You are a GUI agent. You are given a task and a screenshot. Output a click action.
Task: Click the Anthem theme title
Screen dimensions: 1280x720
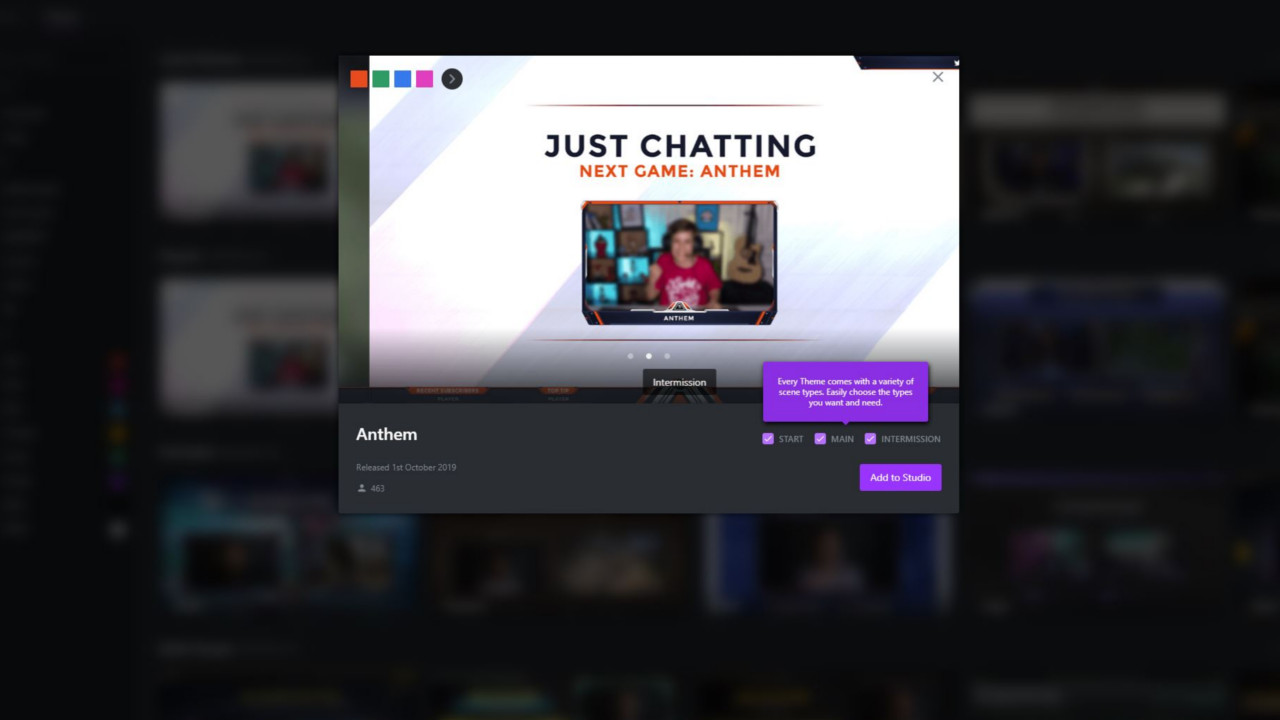tap(387, 434)
